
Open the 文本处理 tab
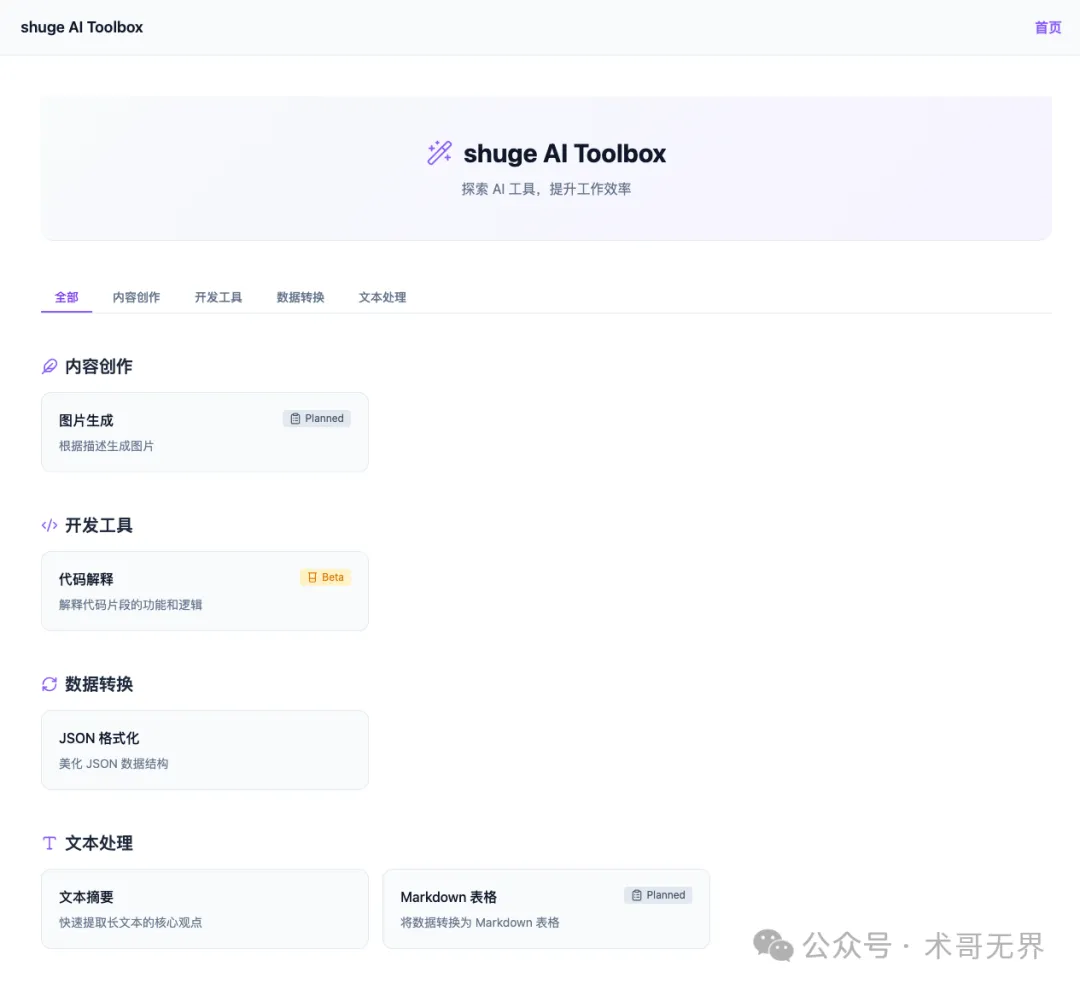pyautogui.click(x=382, y=298)
